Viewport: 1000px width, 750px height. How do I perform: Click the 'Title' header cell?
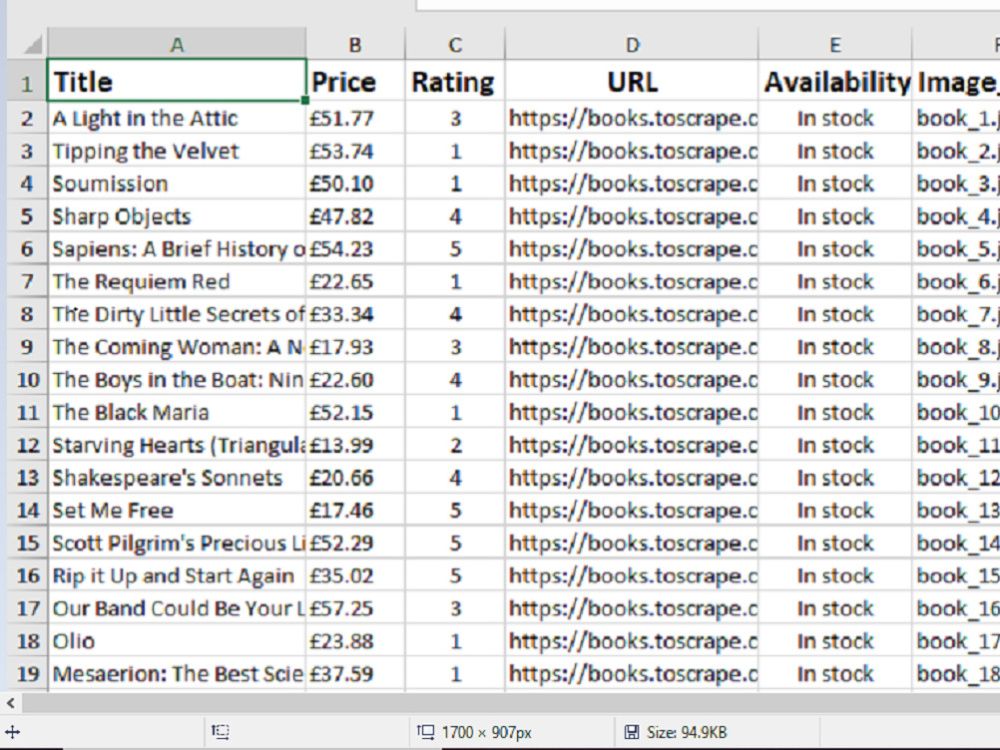pos(177,81)
